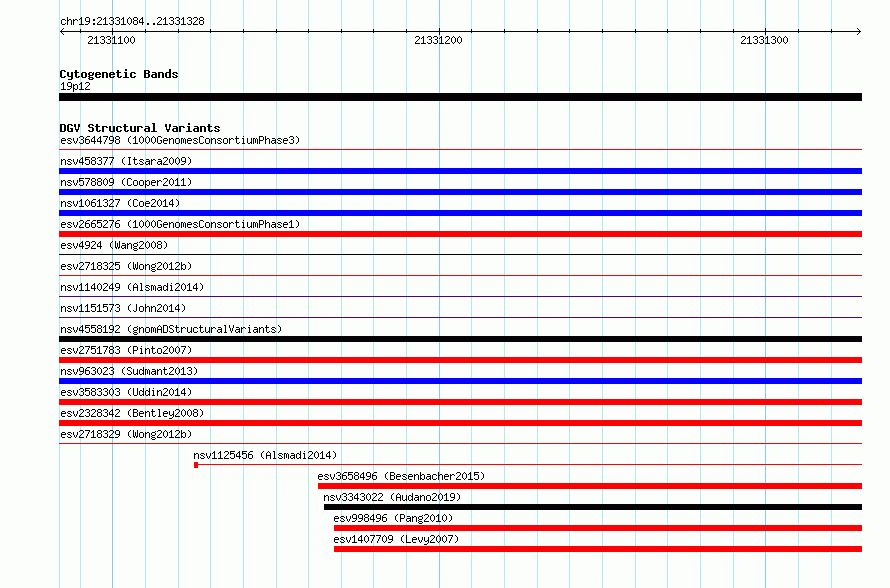
Task: Click the nsv1125456 (Alsmadi2014) label
Action: point(265,455)
